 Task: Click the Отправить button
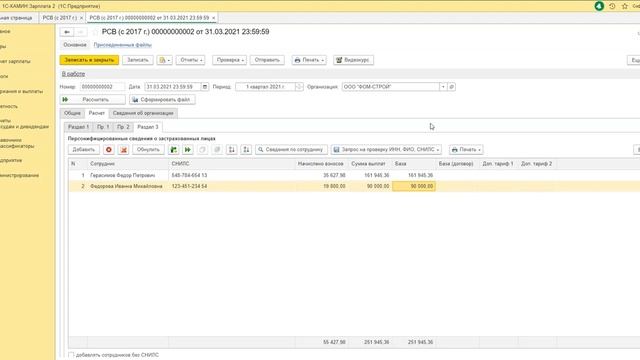(267, 60)
